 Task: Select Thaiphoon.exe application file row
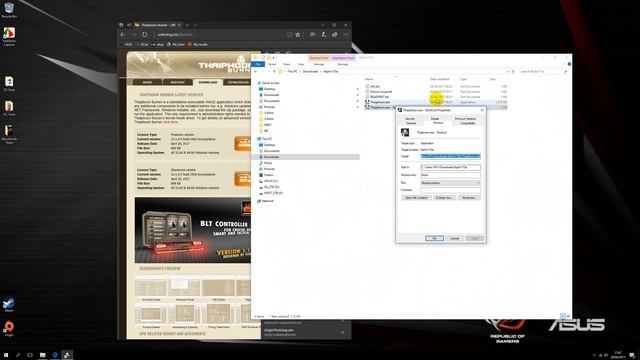coord(437,102)
